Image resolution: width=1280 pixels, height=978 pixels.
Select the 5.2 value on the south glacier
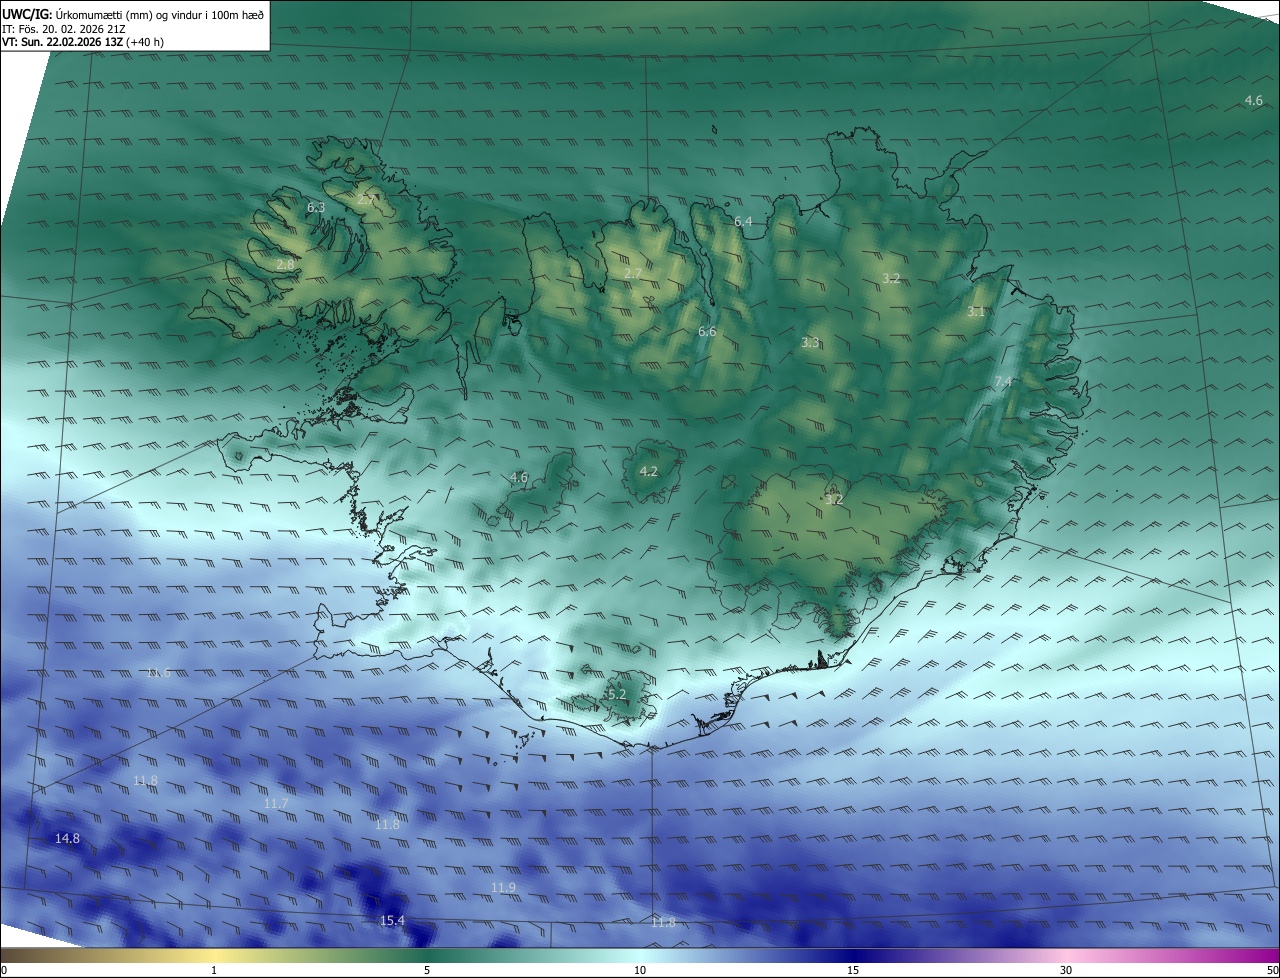616,694
